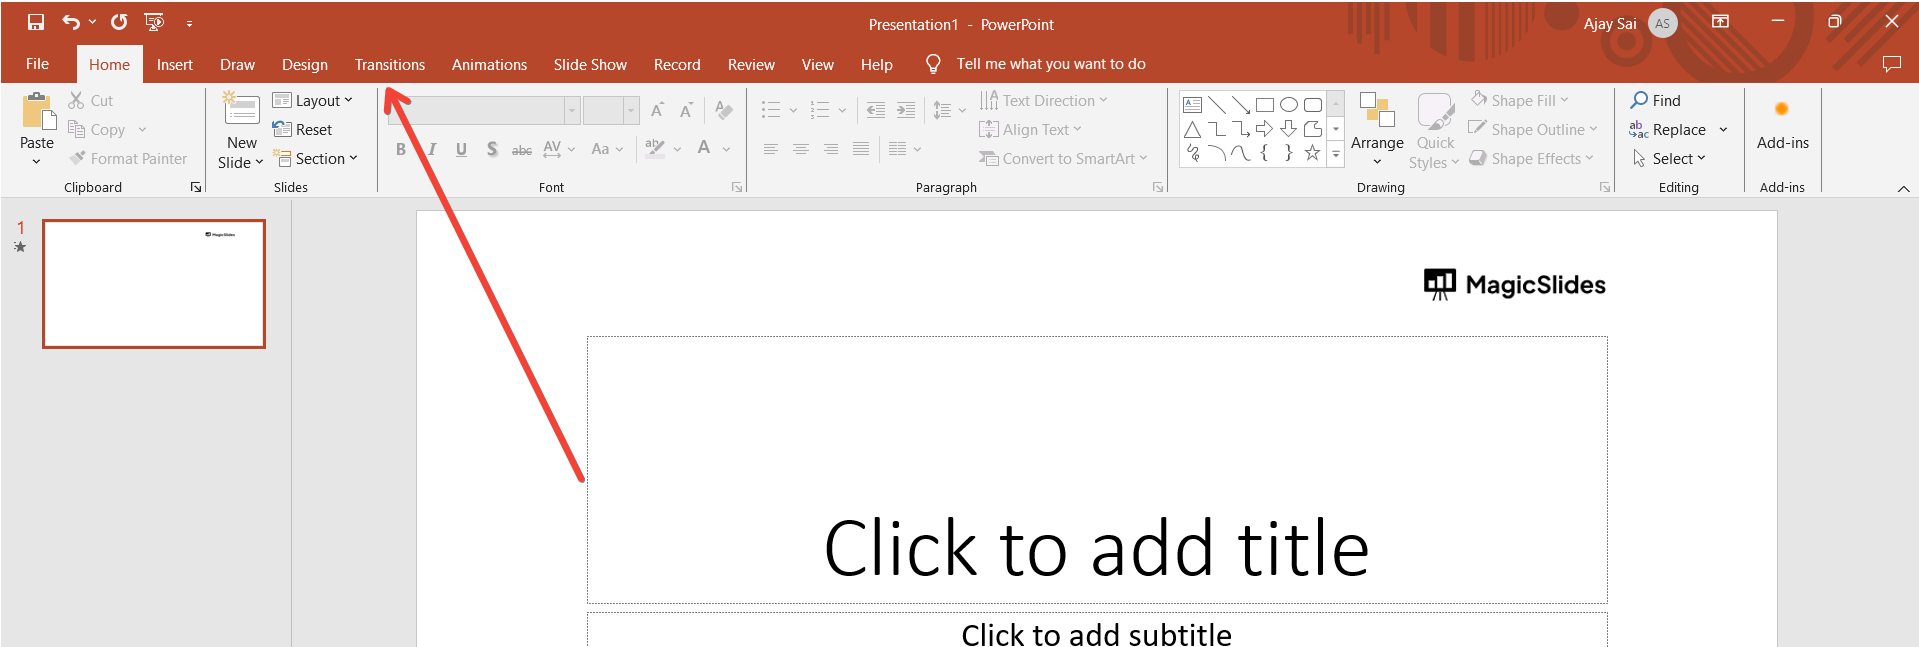
Task: Add a New Slide
Action: [x=241, y=110]
